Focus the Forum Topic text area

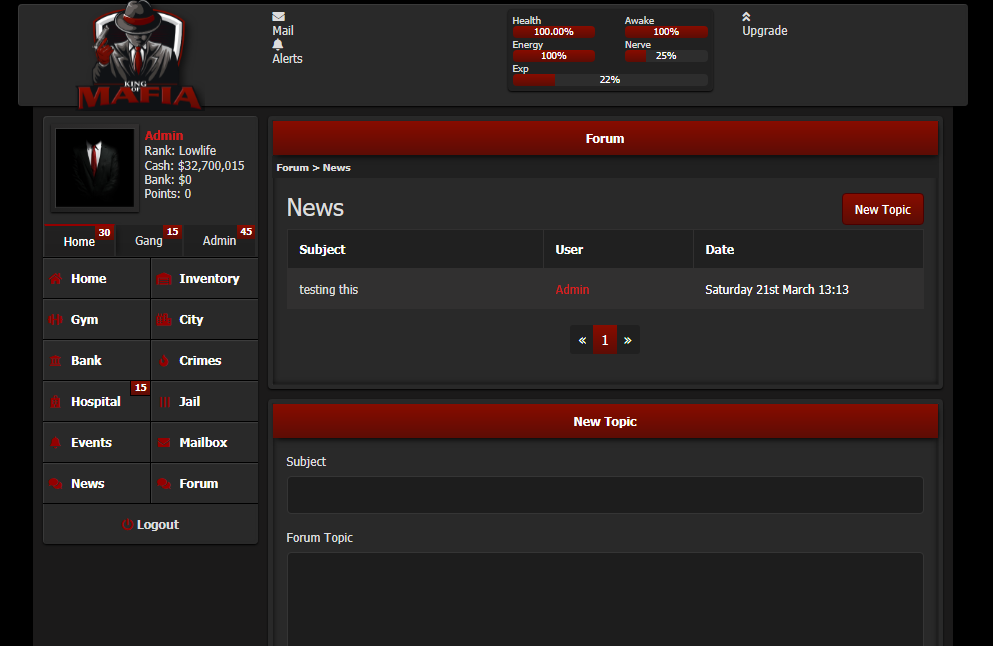coord(605,599)
